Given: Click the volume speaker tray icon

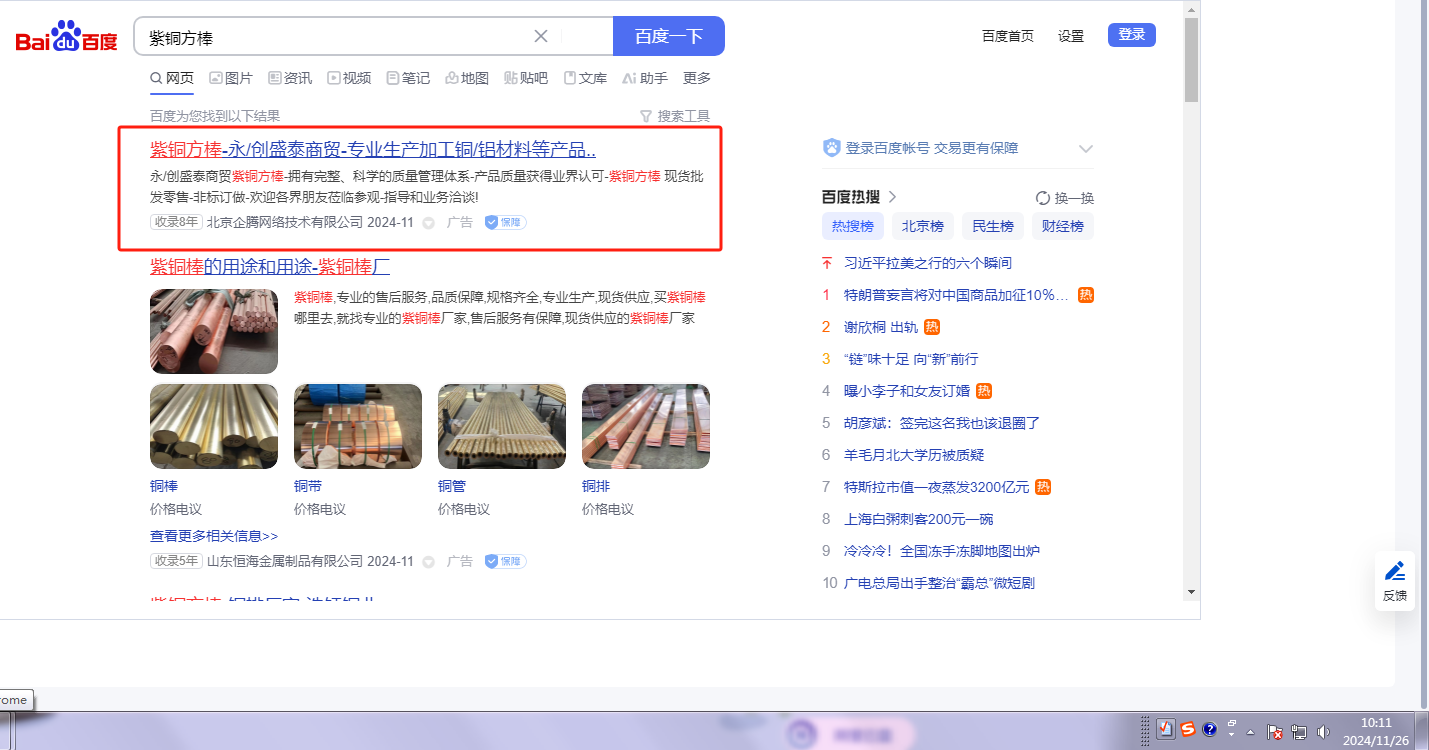Looking at the screenshot, I should pos(1325,732).
